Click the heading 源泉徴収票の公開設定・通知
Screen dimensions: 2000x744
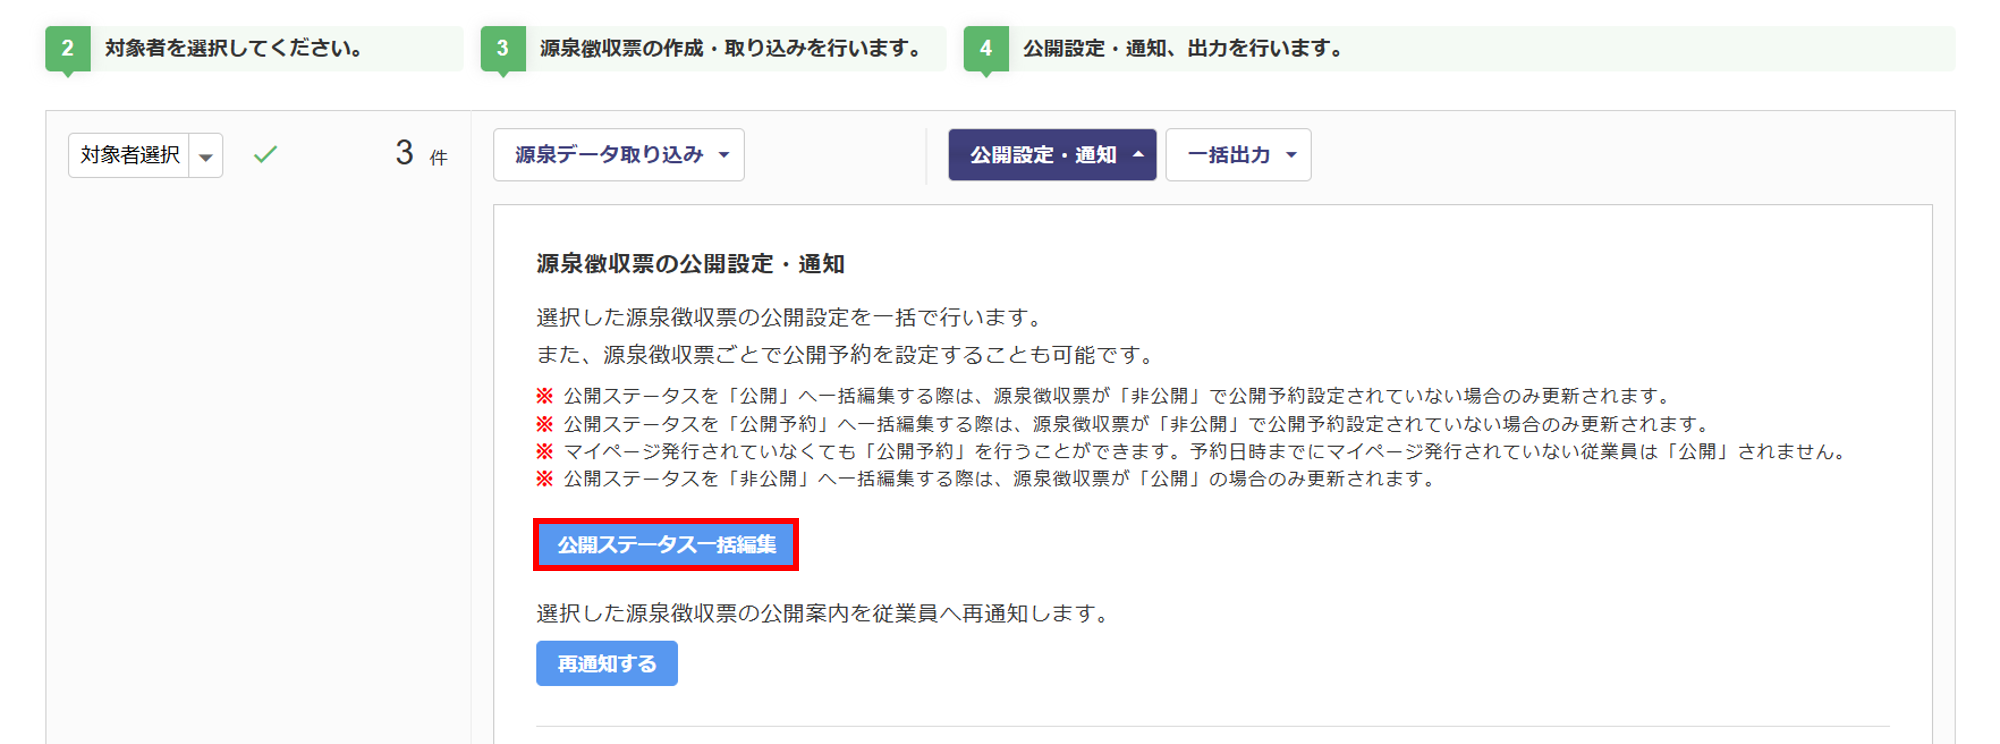[691, 264]
